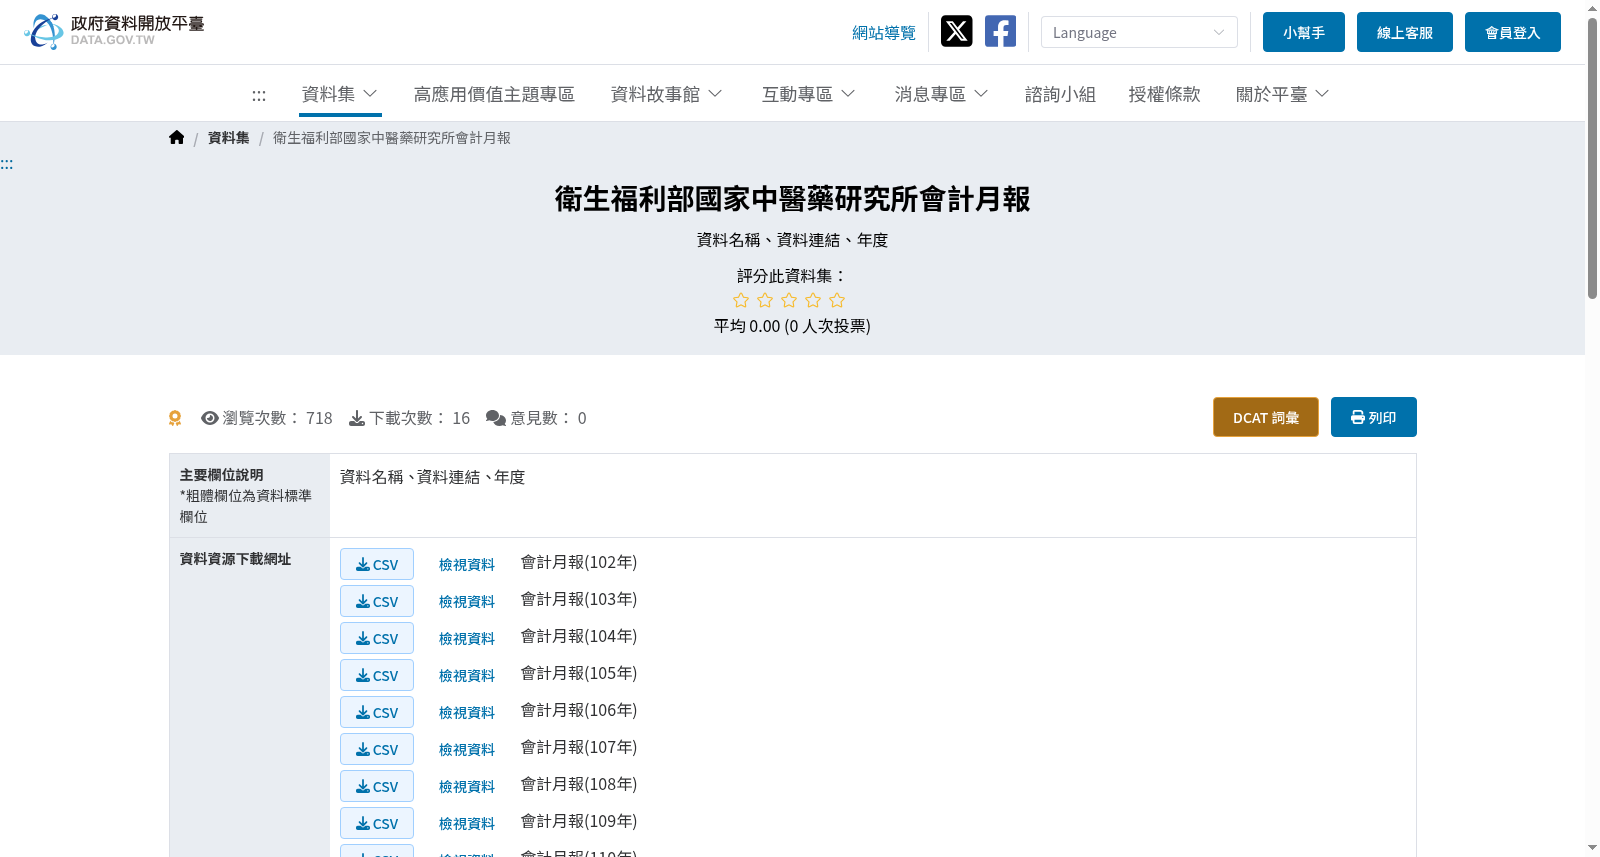
Task: Download CSV for 會計月報(102年)
Action: (377, 564)
